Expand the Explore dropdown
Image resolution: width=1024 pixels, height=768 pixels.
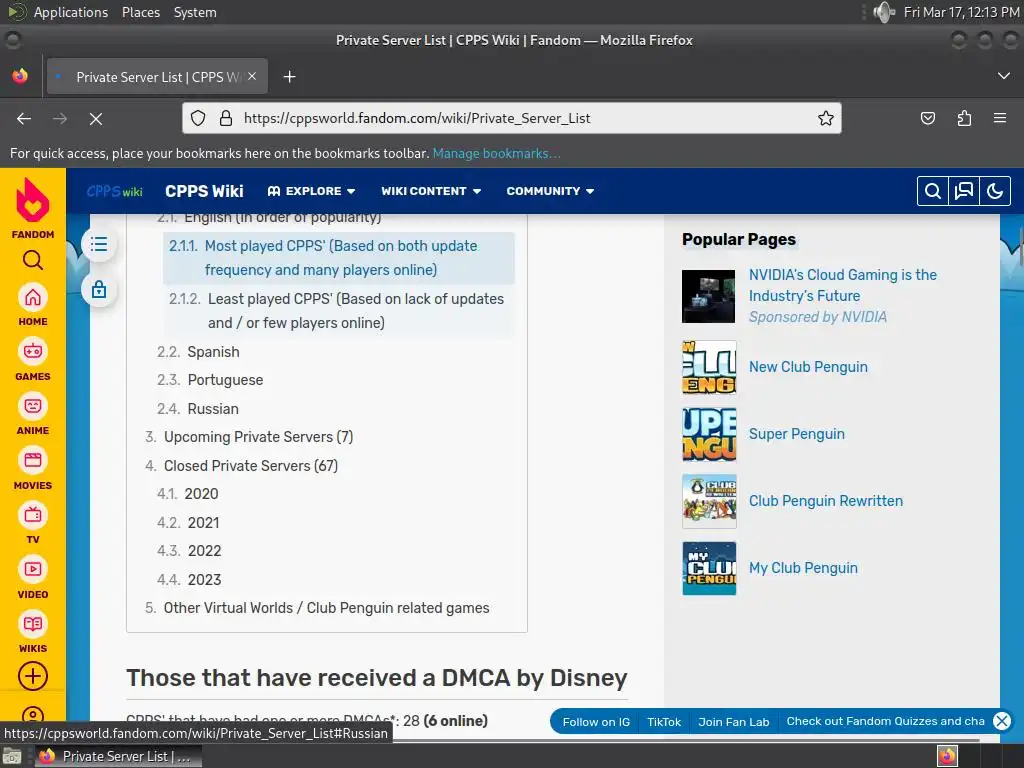click(x=312, y=191)
